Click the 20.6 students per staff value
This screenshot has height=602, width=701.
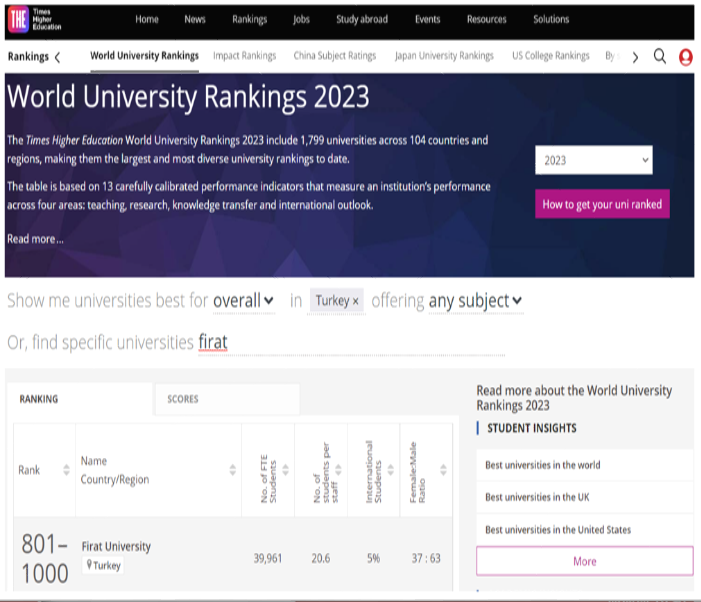click(x=321, y=558)
